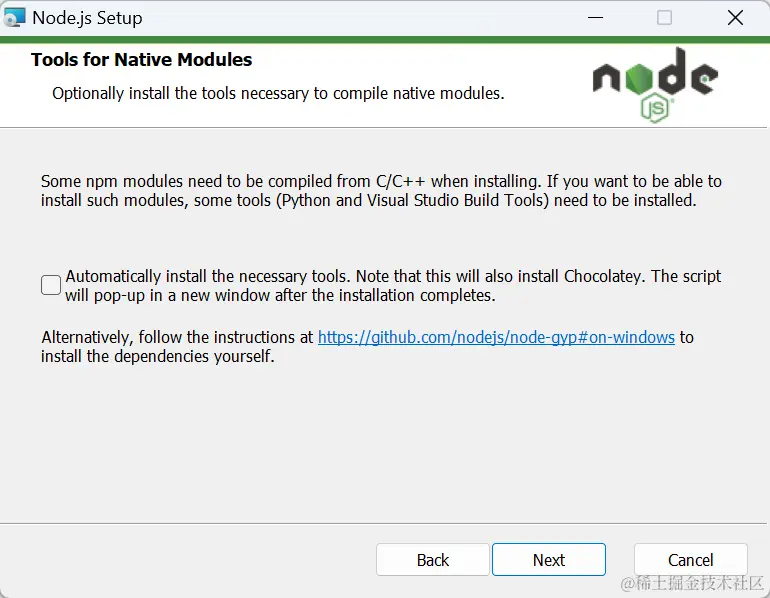Click the 'Optionally install the tools necessary' subtitle

(x=278, y=93)
